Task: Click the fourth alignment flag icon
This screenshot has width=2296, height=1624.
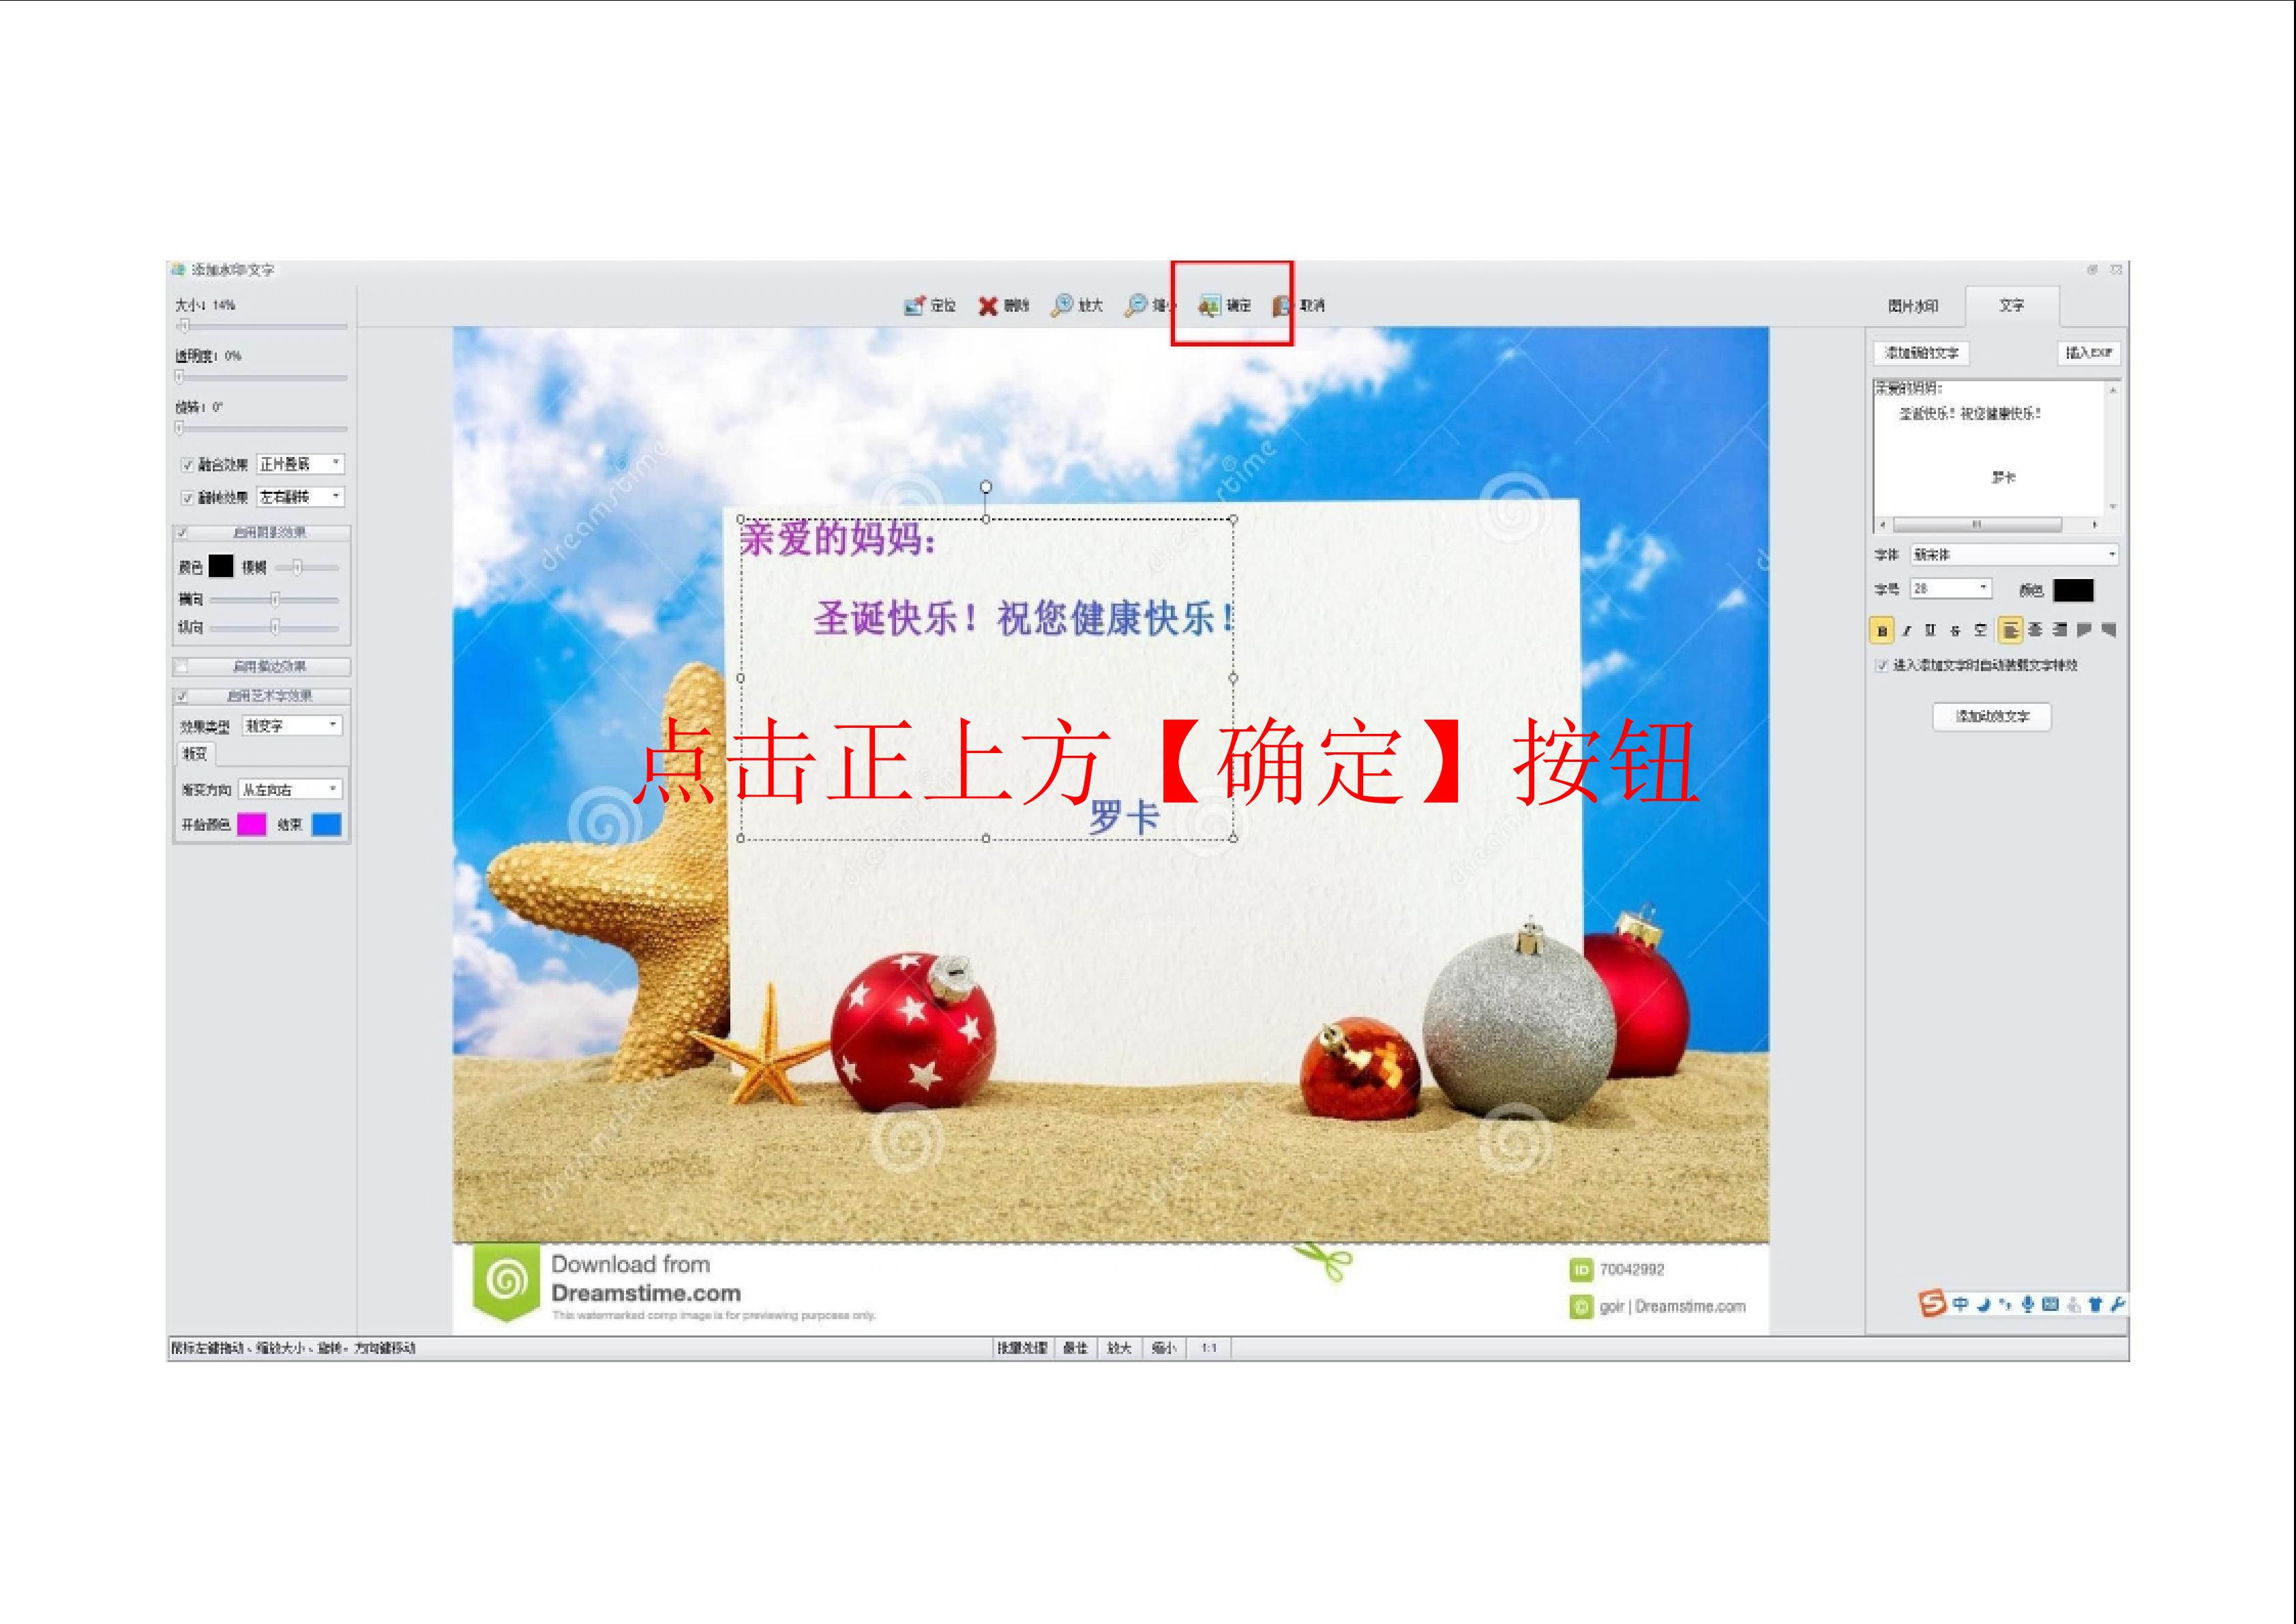Action: coord(2084,630)
